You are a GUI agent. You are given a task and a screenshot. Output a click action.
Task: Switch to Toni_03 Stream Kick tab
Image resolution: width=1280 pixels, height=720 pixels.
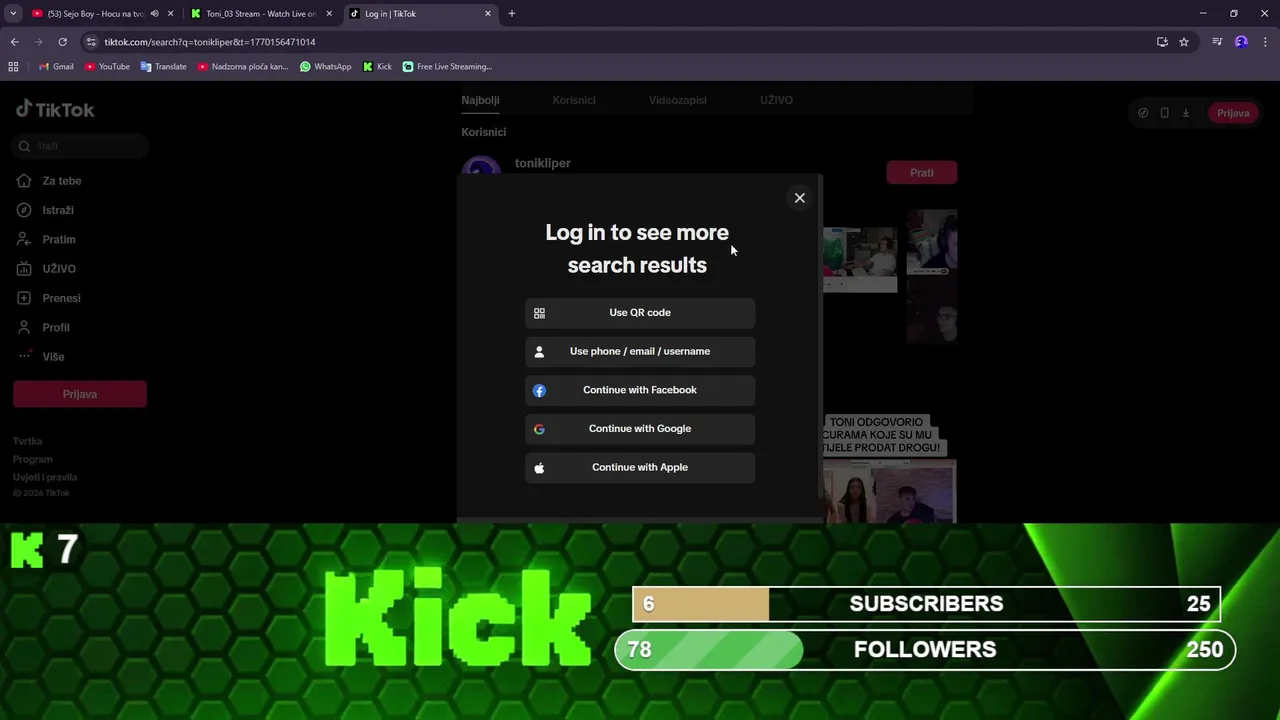click(260, 14)
